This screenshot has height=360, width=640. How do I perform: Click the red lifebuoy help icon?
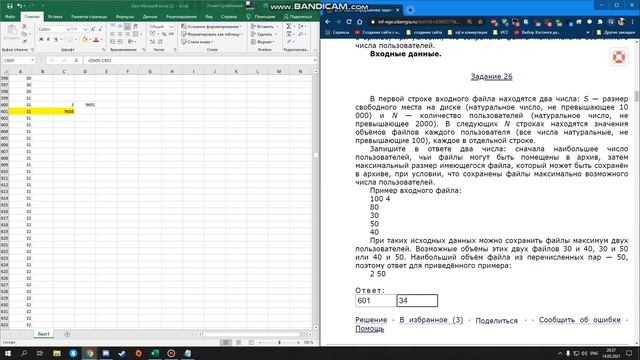pyautogui.click(x=619, y=57)
